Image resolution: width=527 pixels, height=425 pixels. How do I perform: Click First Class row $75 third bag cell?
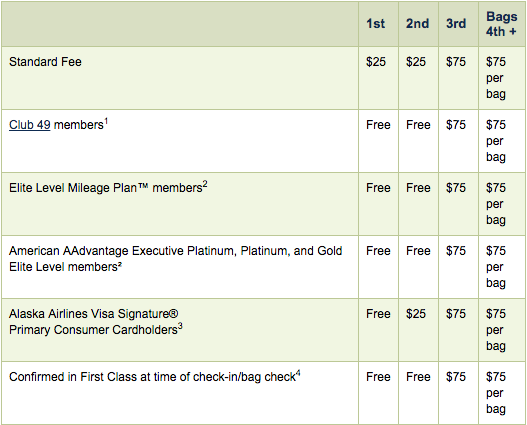point(456,377)
